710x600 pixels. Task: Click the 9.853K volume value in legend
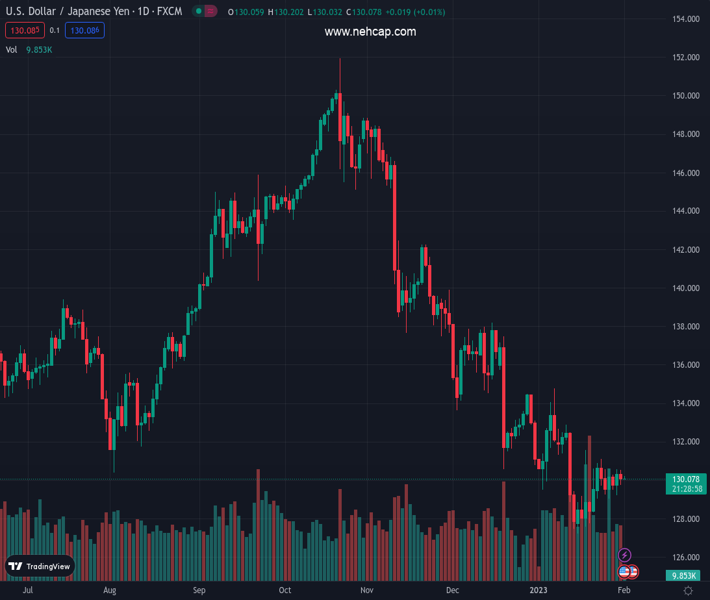[x=39, y=49]
